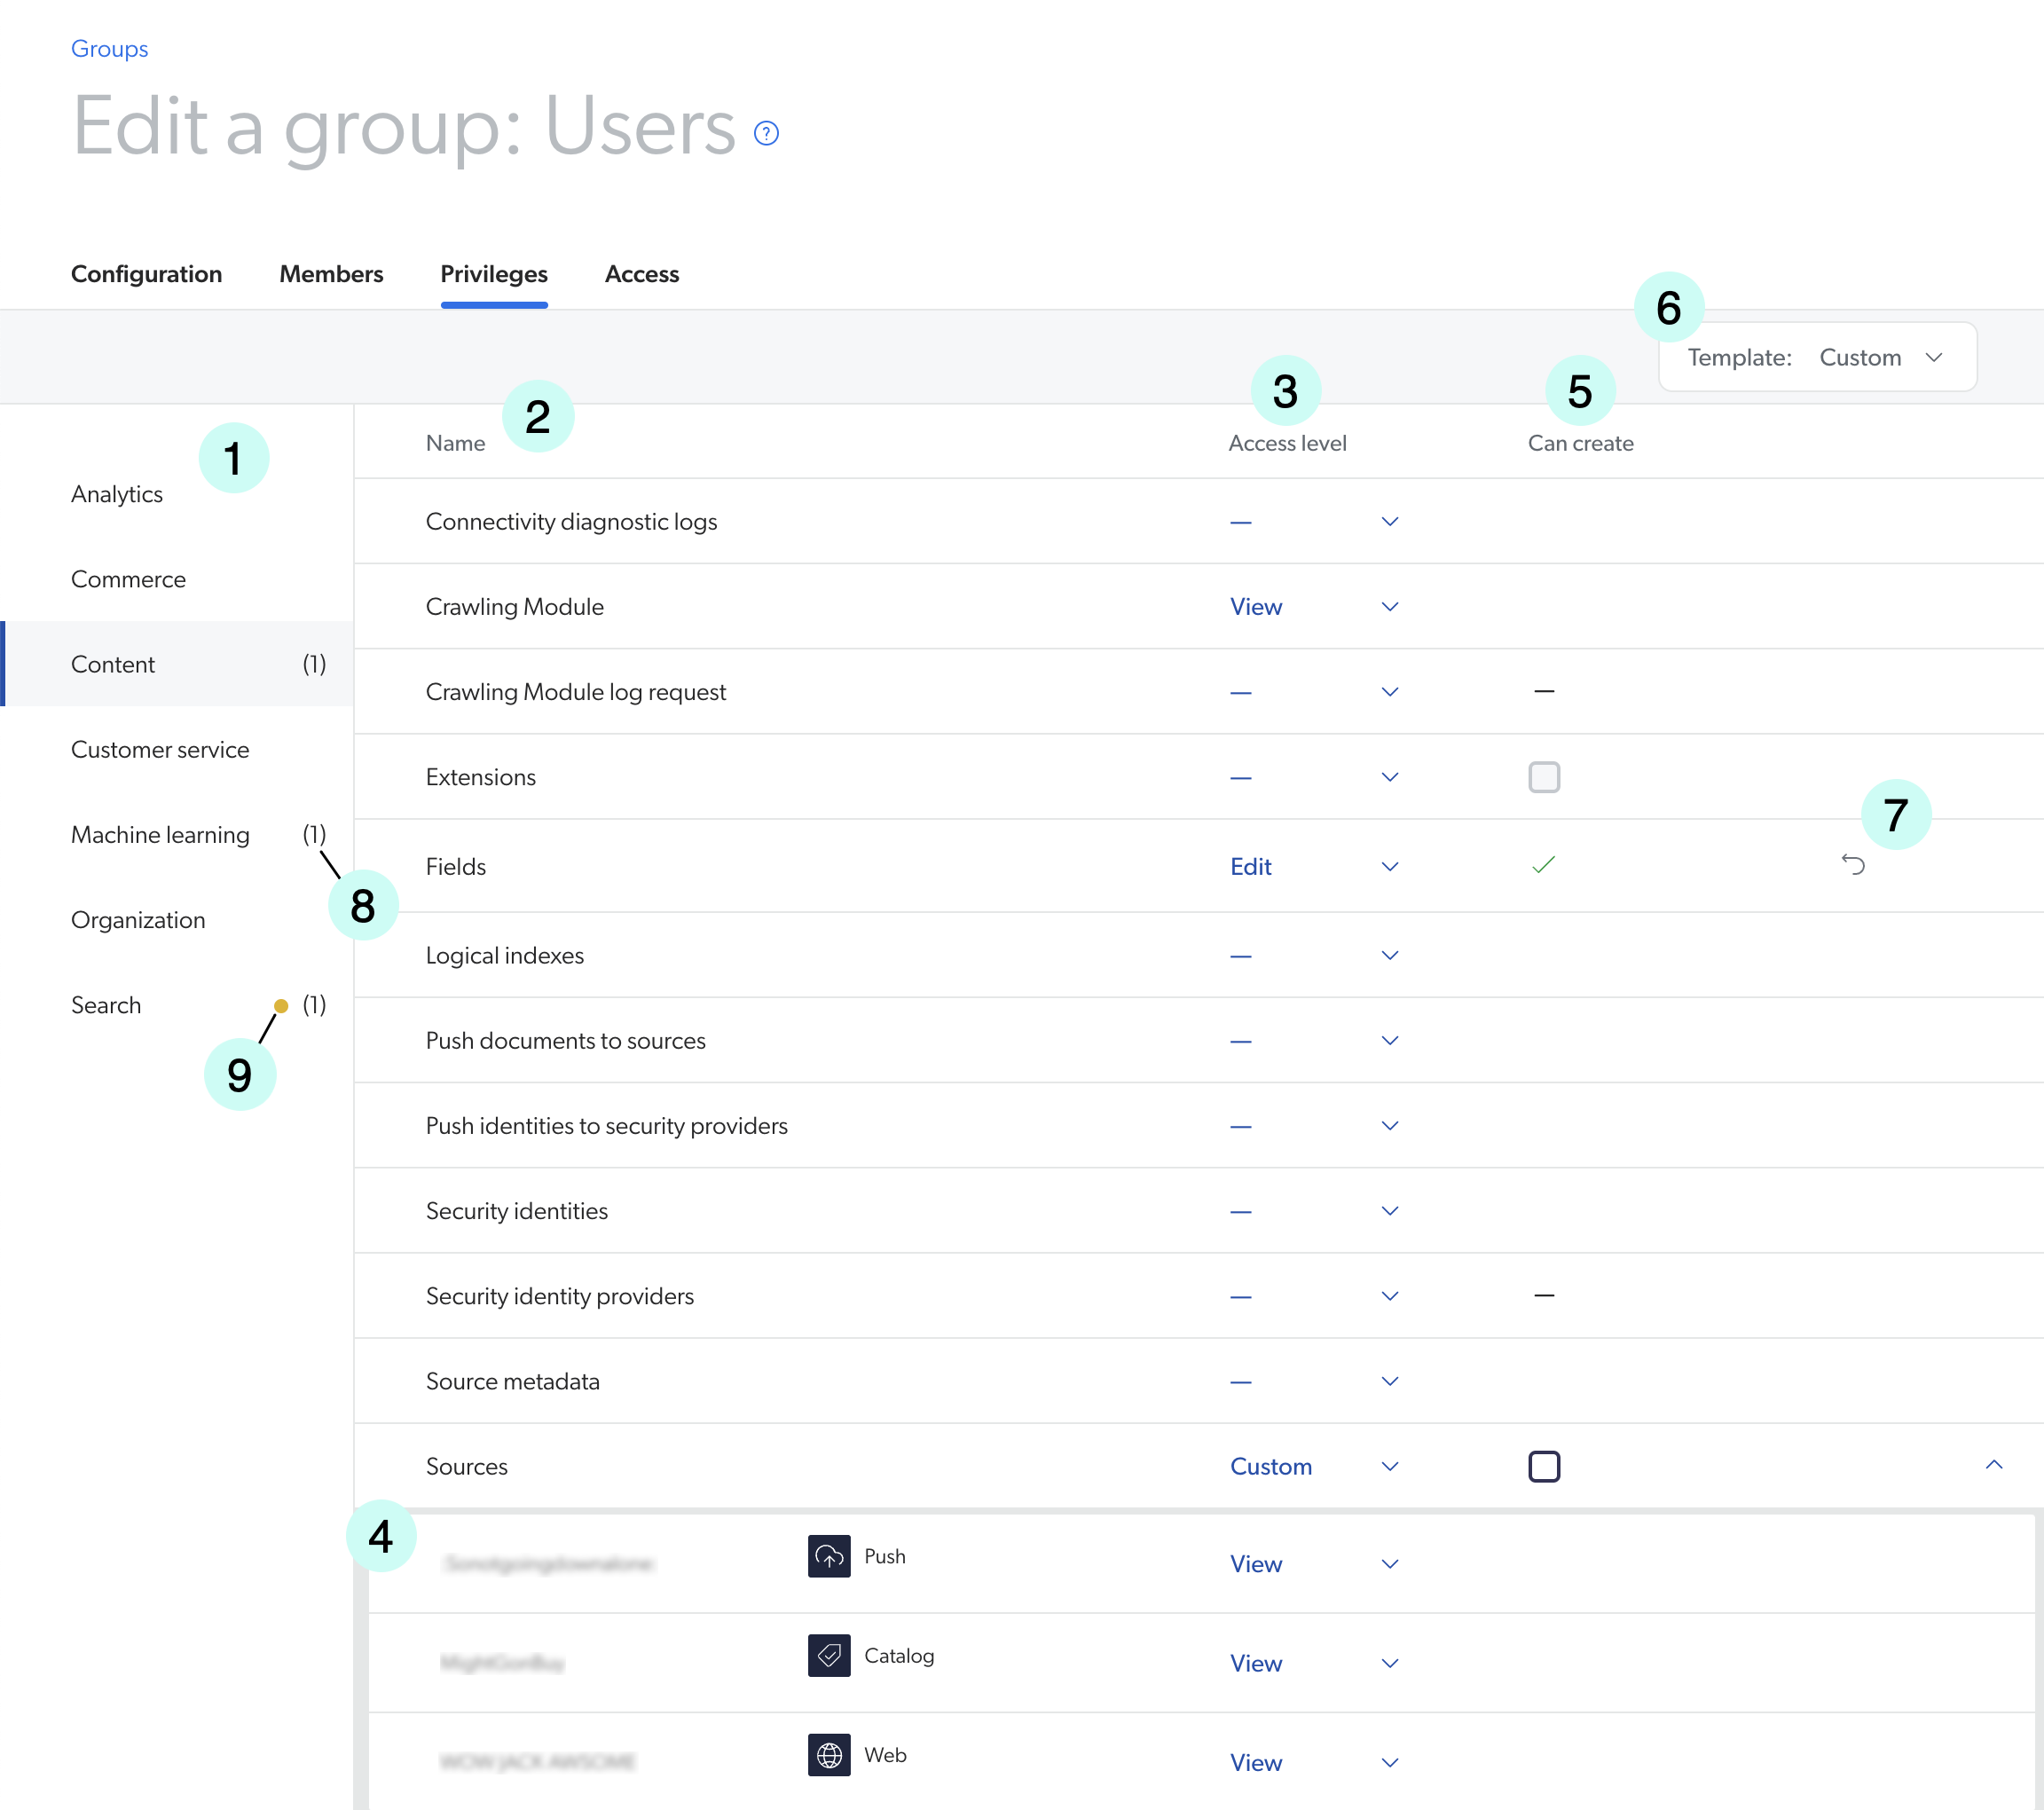Click the Web source type icon
This screenshot has height=1810, width=2044.
(x=829, y=1755)
